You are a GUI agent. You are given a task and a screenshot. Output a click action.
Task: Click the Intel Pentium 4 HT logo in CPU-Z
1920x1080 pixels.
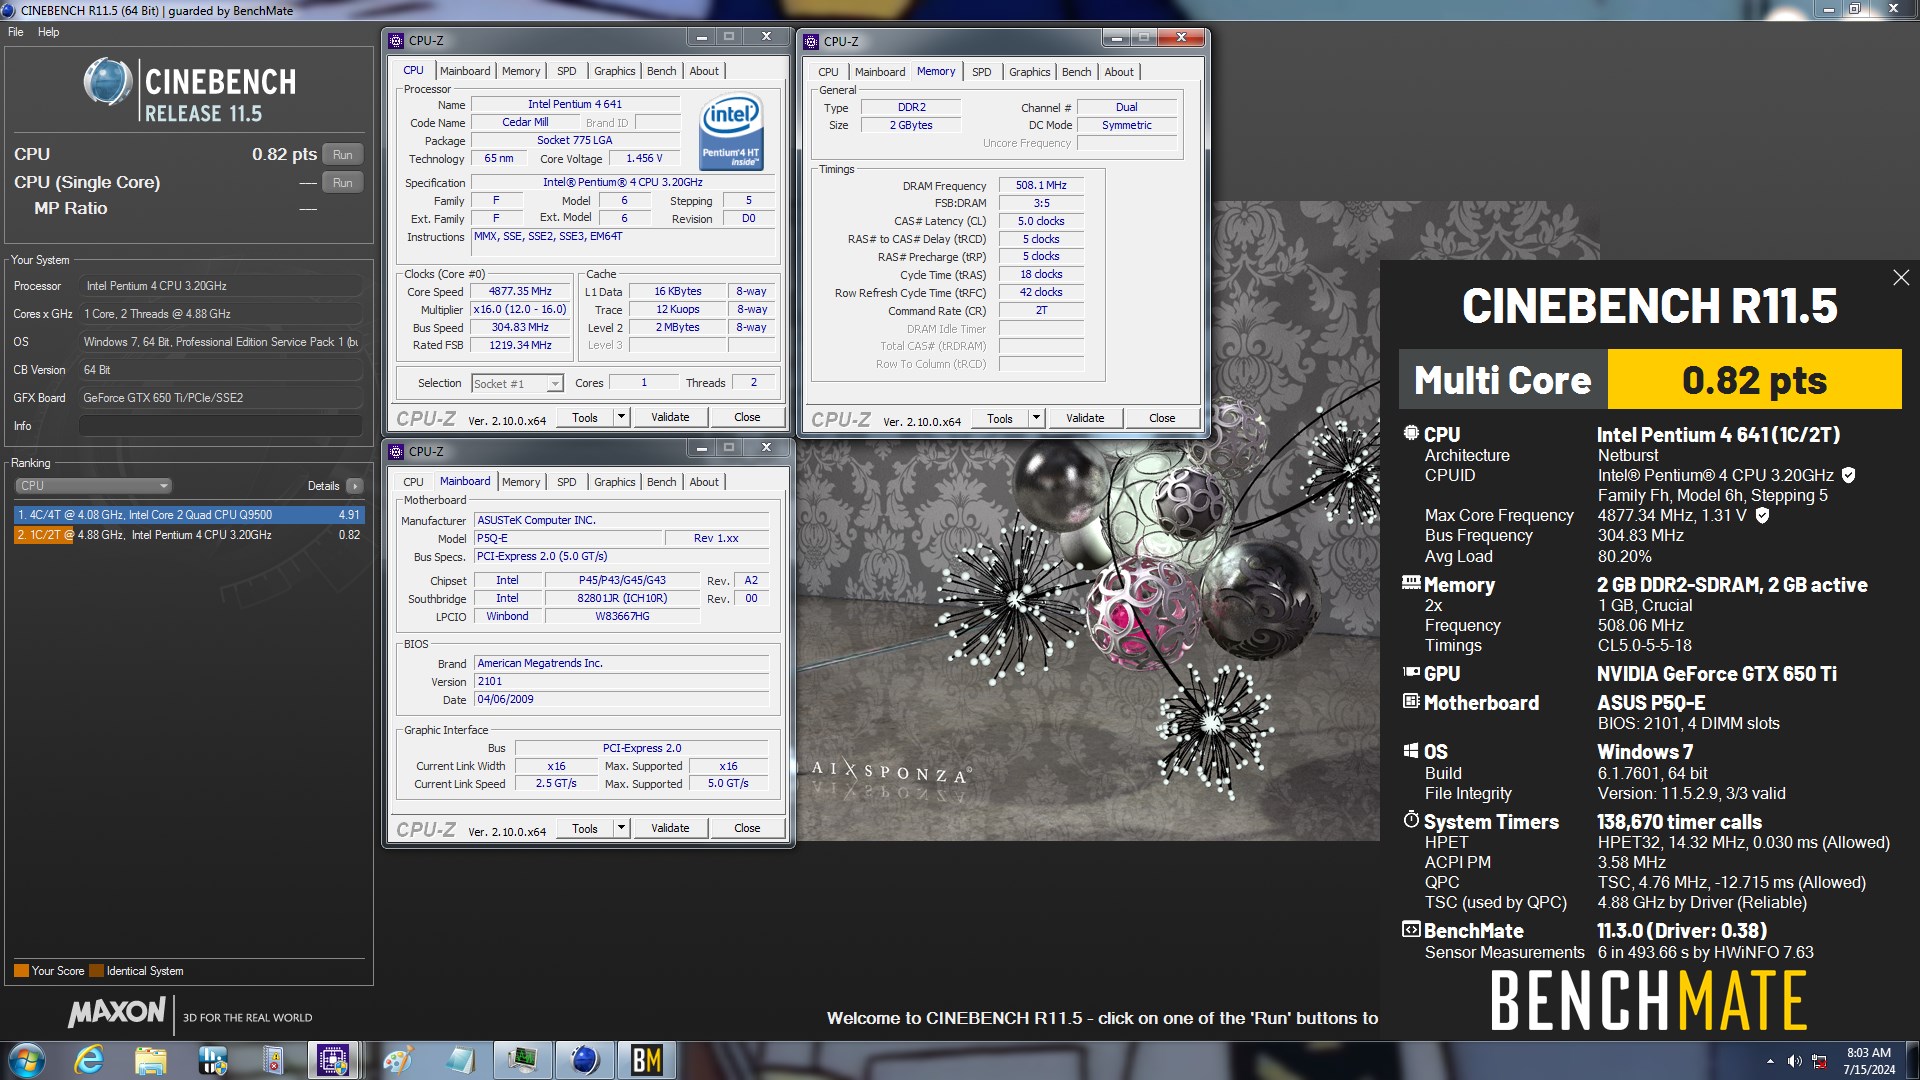pos(731,131)
